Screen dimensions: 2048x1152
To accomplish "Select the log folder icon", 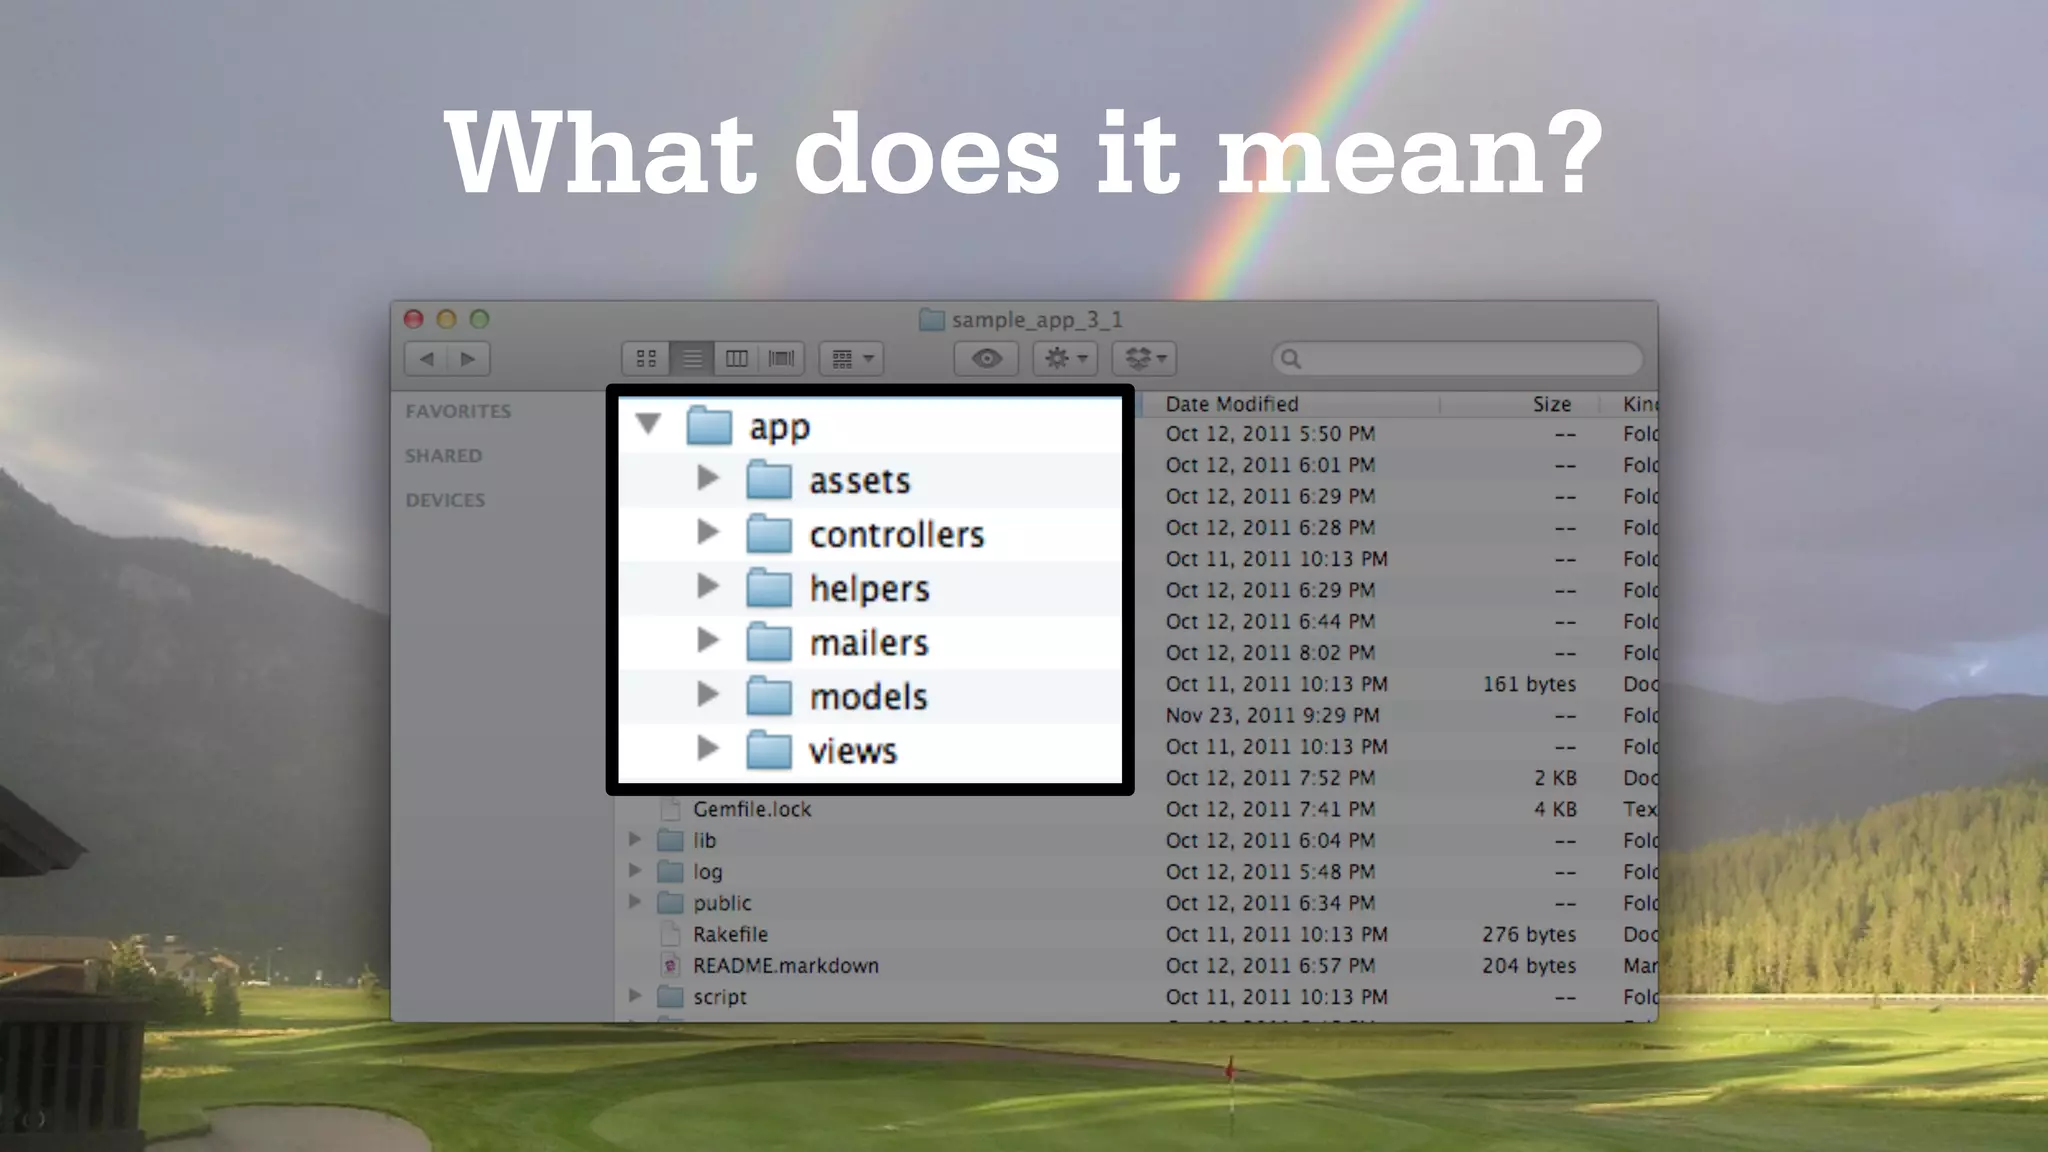I will tap(670, 871).
